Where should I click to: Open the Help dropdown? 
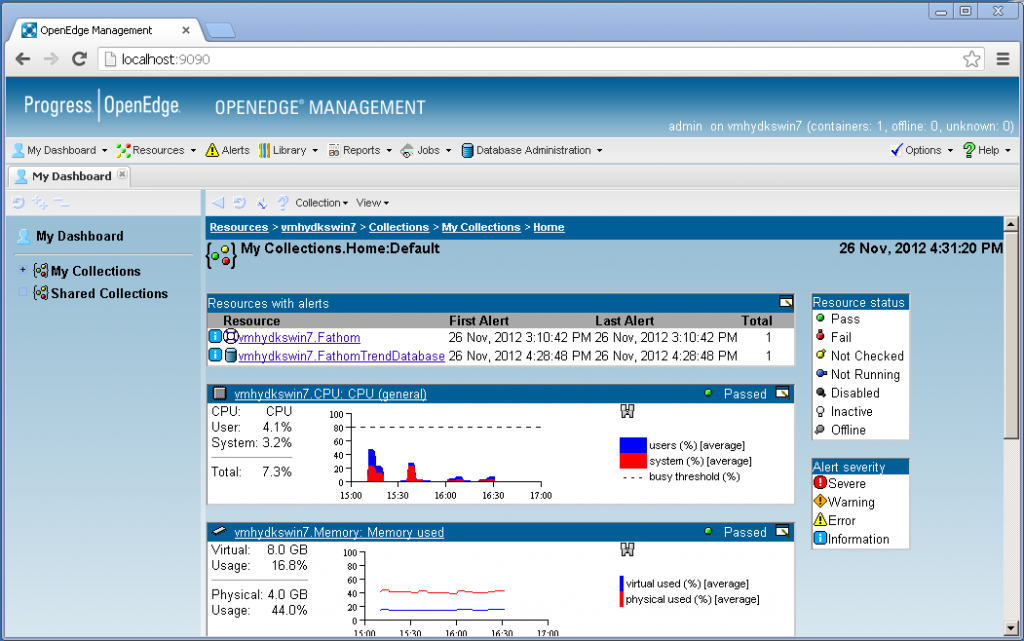987,150
